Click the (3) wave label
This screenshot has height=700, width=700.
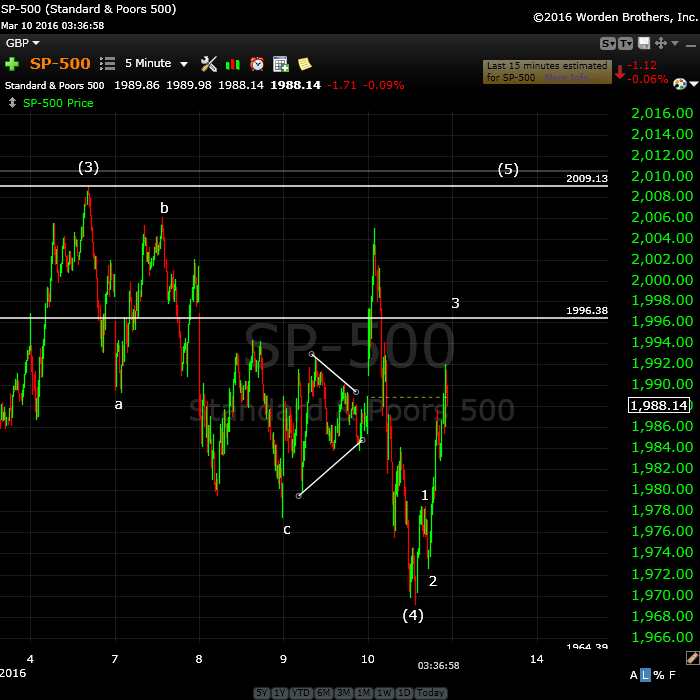pos(88,167)
